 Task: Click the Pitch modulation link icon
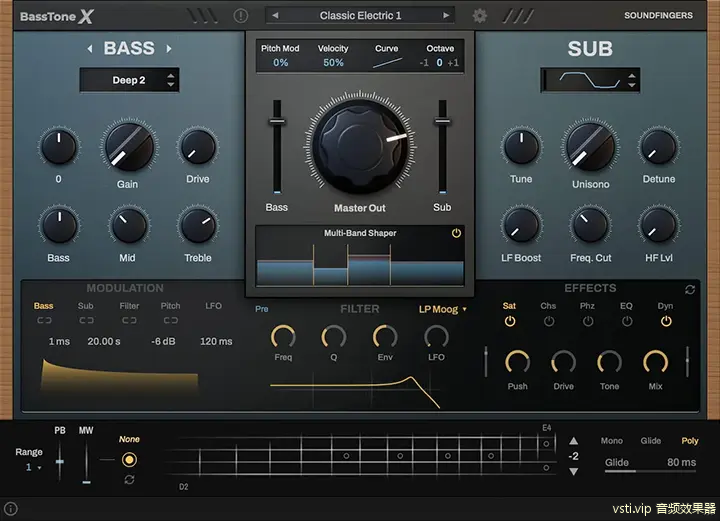(171, 320)
